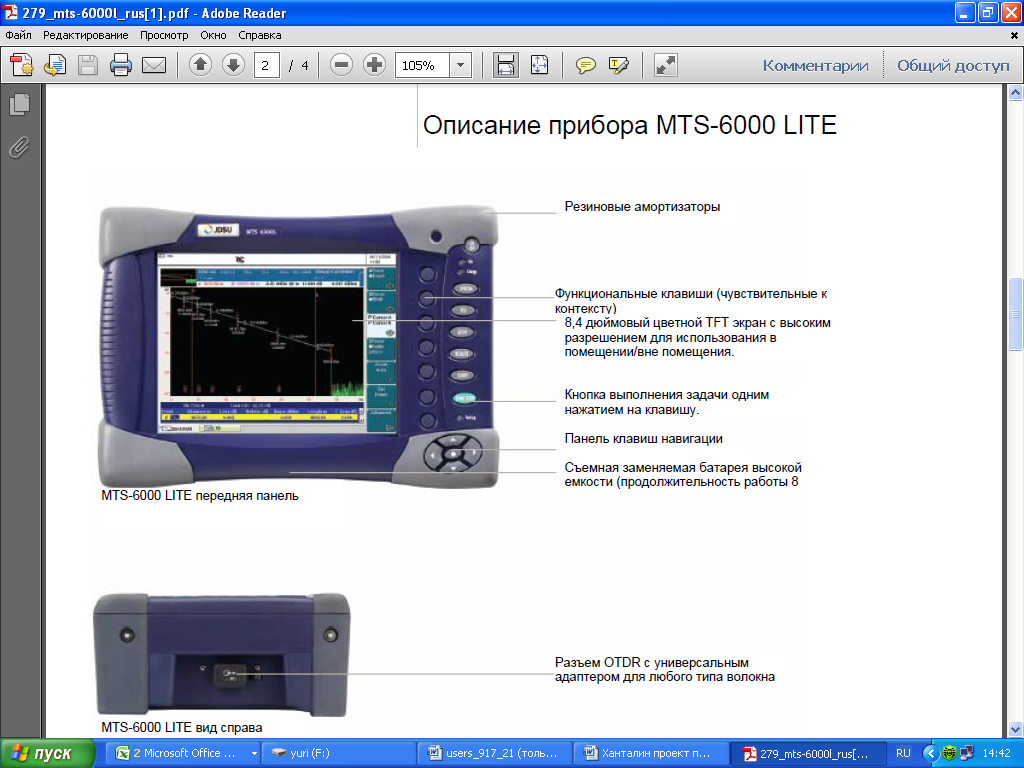The image size is (1024, 768).
Task: Click the total page count 4
Action: pyautogui.click(x=304, y=65)
